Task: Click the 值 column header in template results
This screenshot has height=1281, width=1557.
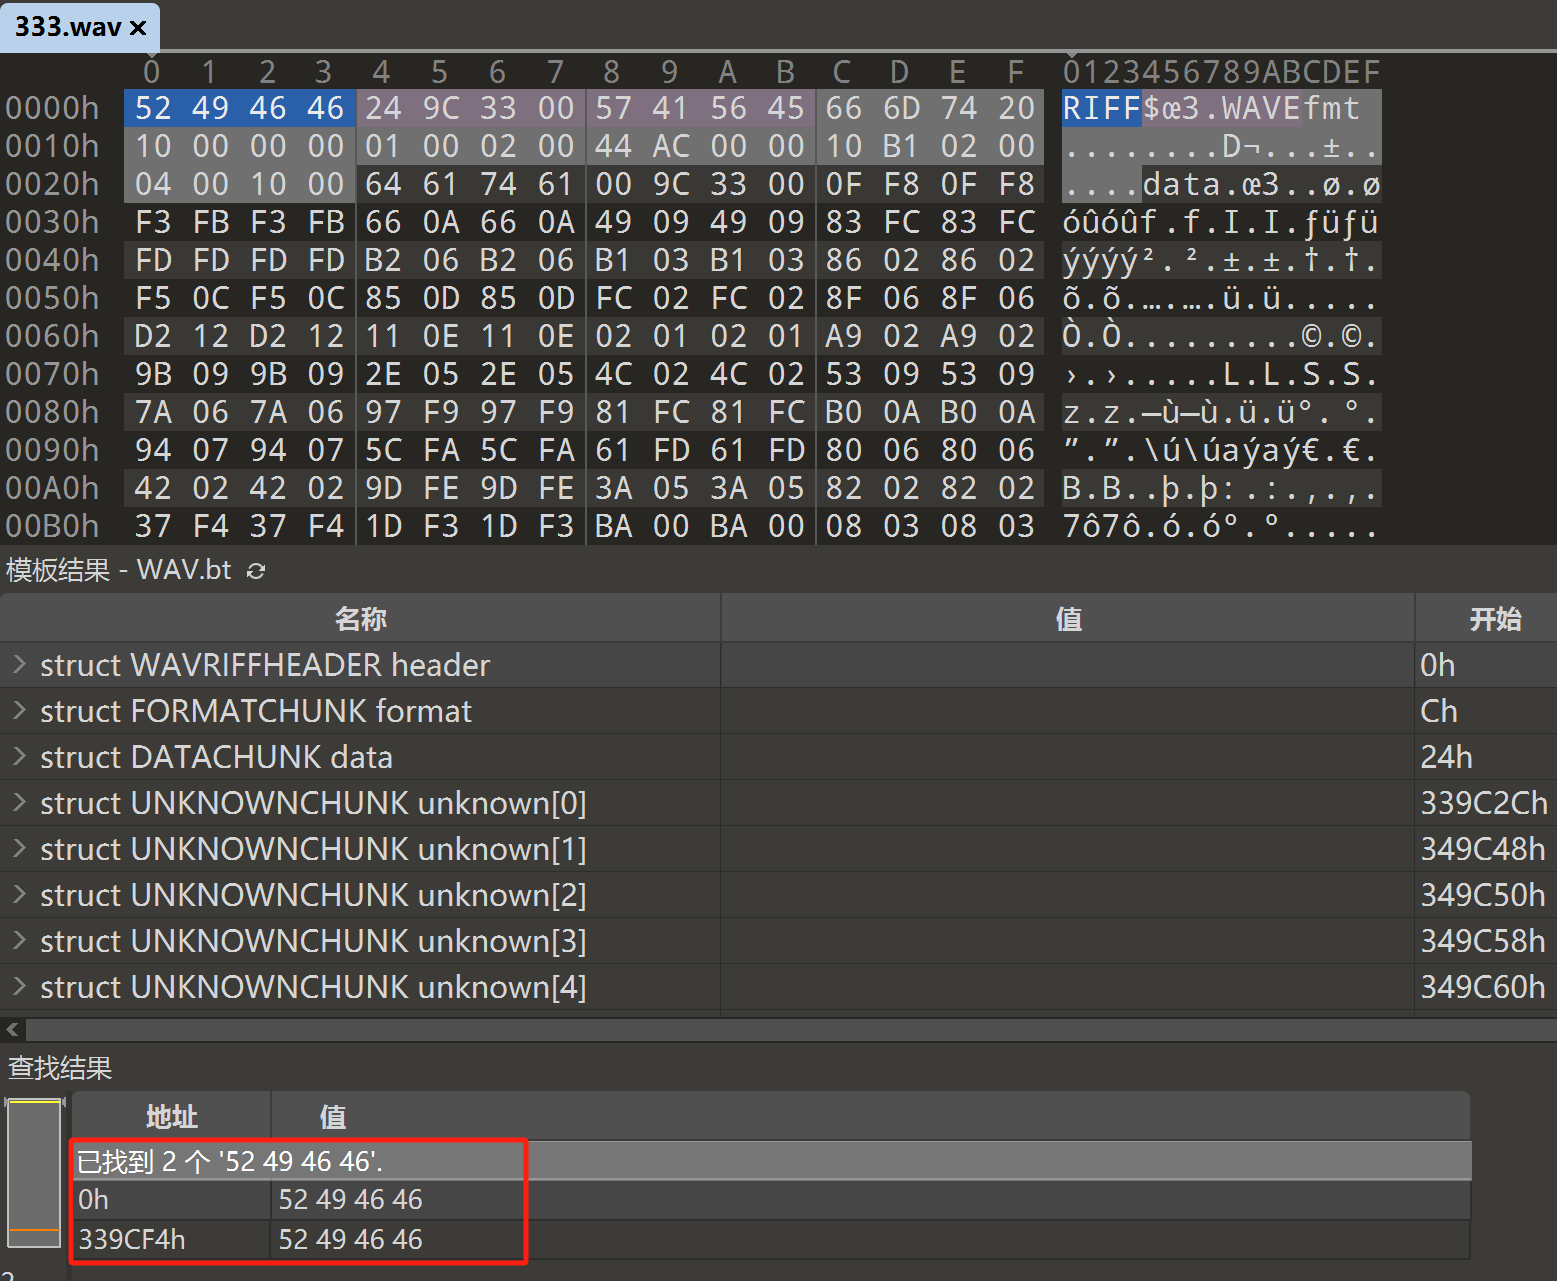Action: click(1068, 618)
